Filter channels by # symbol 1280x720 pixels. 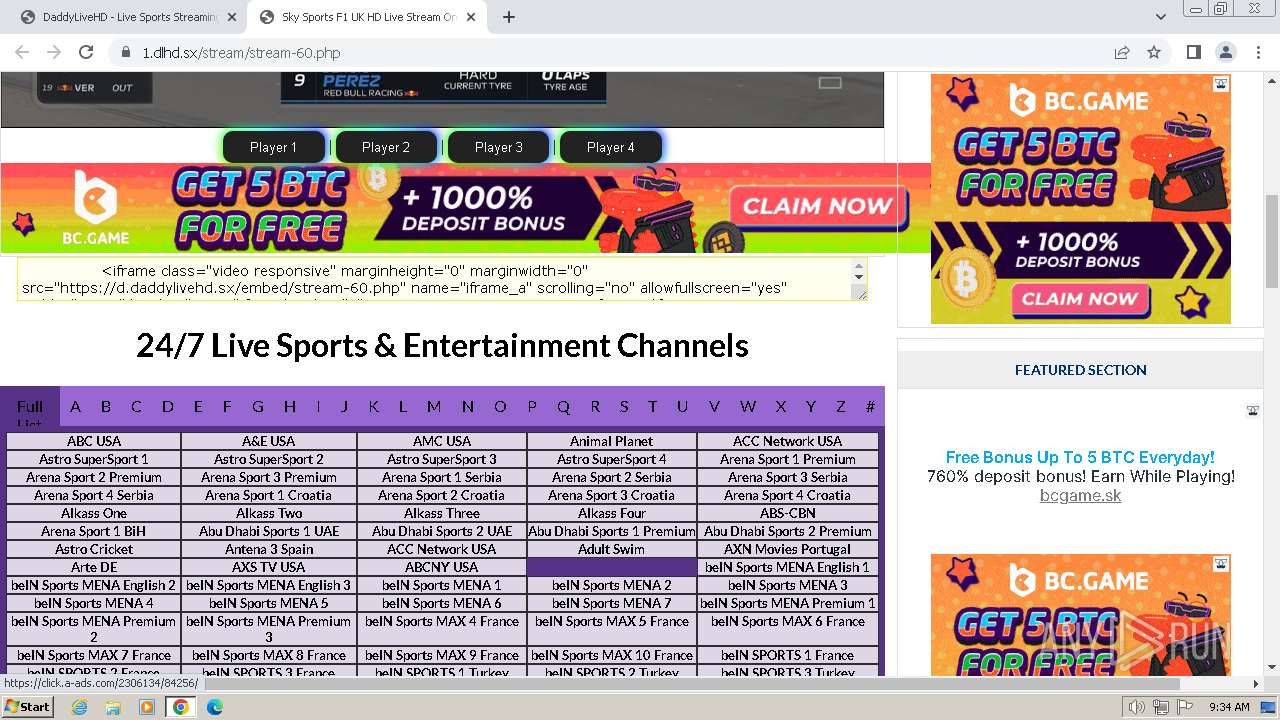tap(870, 406)
